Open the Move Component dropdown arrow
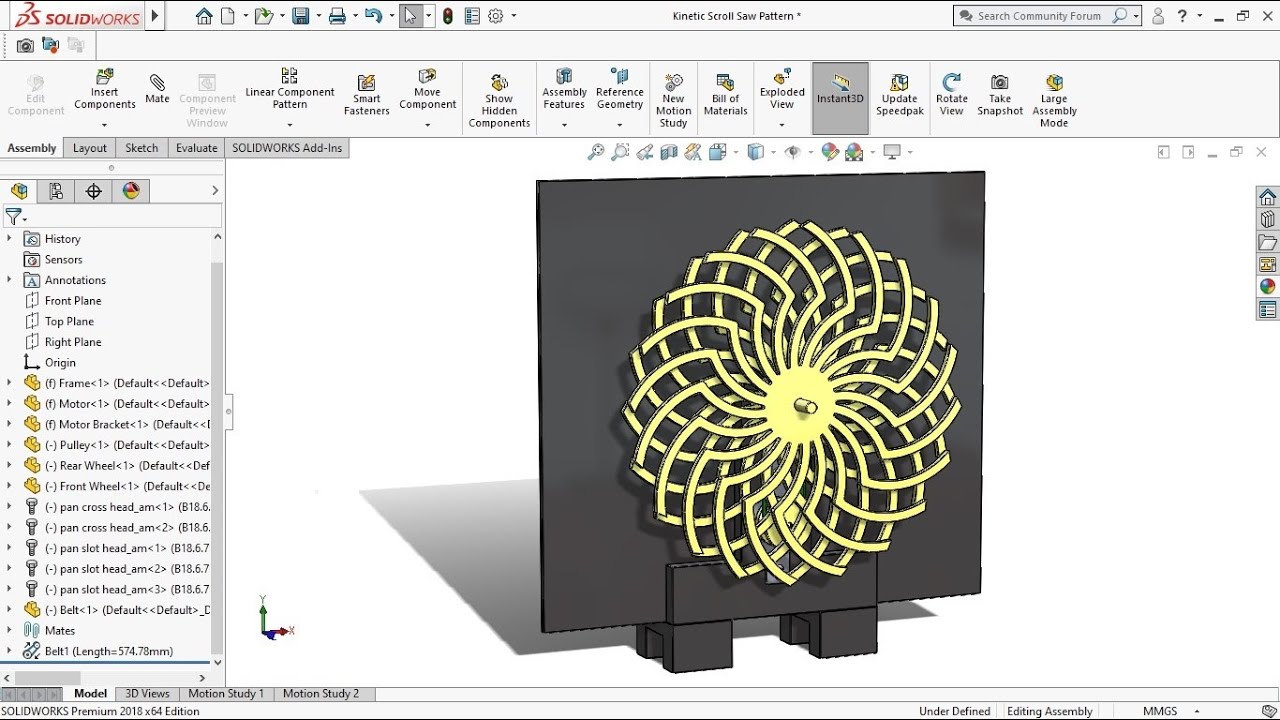 [427, 125]
